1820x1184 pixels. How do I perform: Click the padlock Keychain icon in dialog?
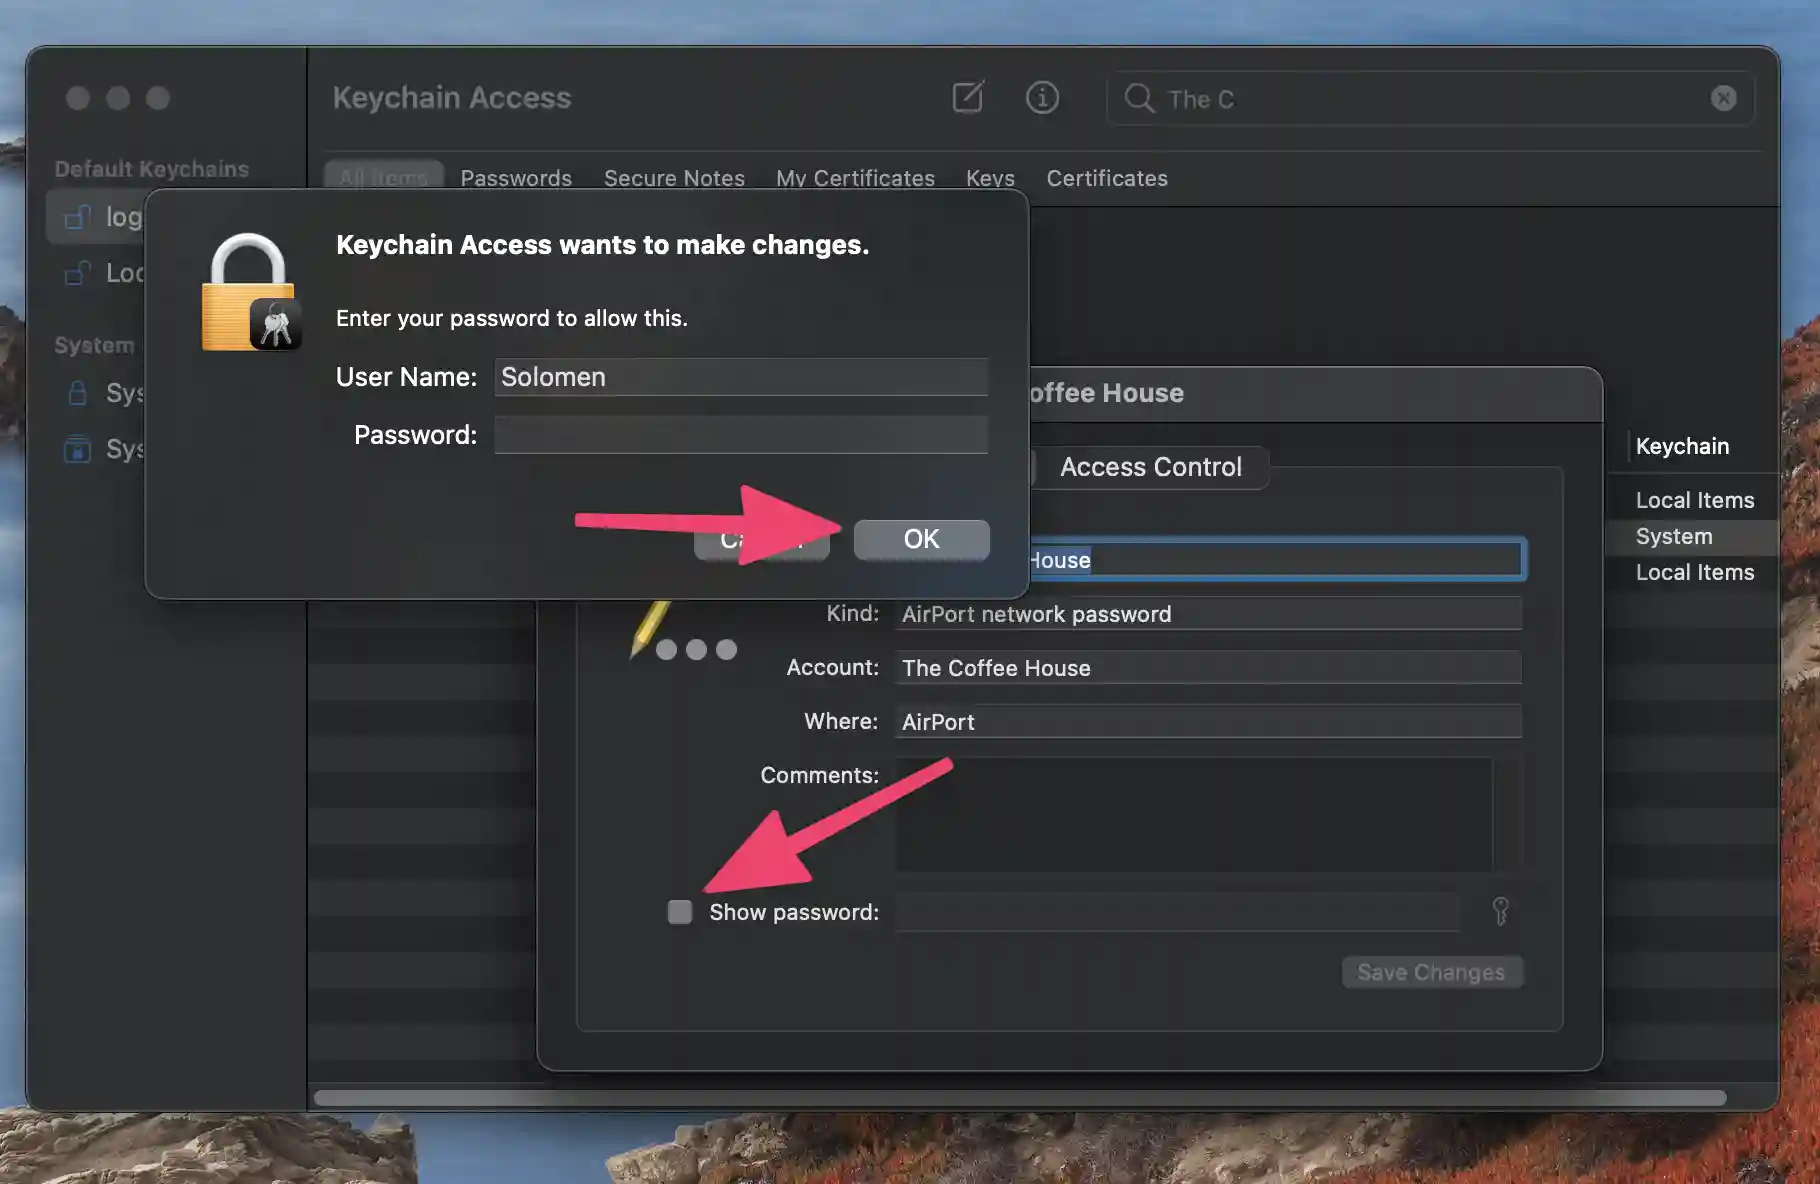point(251,291)
